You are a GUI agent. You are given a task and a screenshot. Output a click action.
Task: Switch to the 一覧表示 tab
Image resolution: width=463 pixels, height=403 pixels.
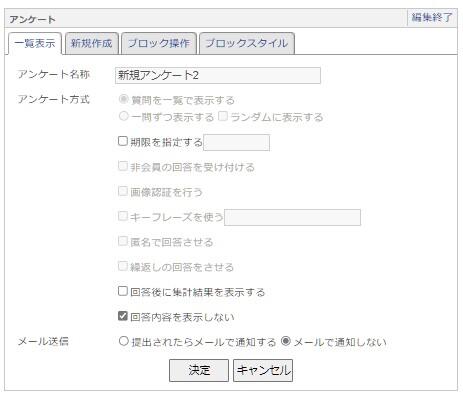pos(35,43)
